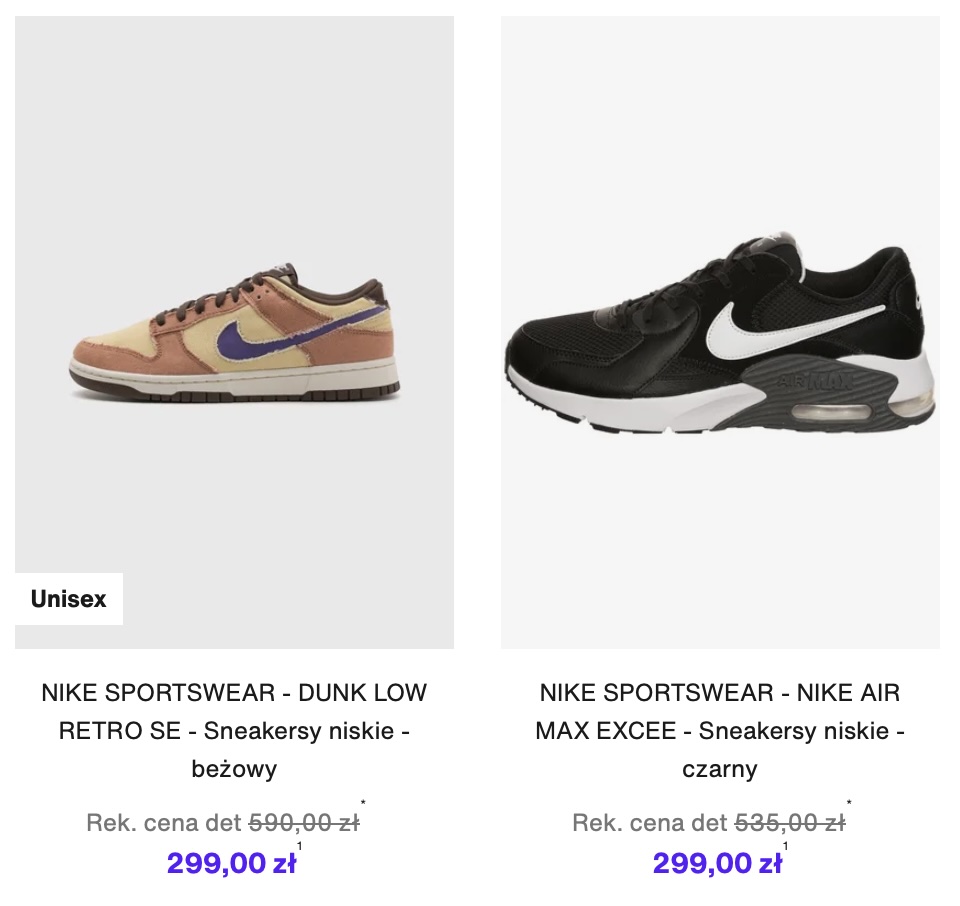Open the NIKE SPORTSWEAR - NIKE AIR MAX title link
This screenshot has height=906, width=960.
tap(720, 693)
